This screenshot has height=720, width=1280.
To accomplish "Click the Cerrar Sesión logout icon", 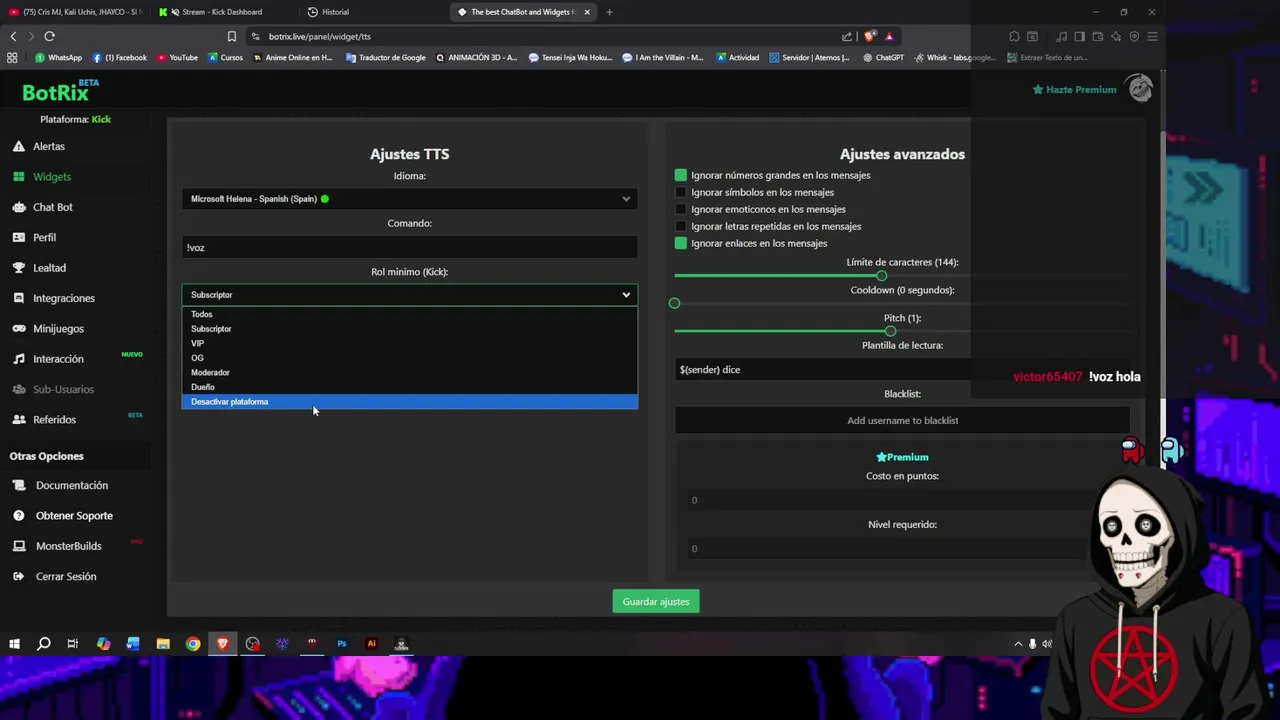I will pos(19,576).
